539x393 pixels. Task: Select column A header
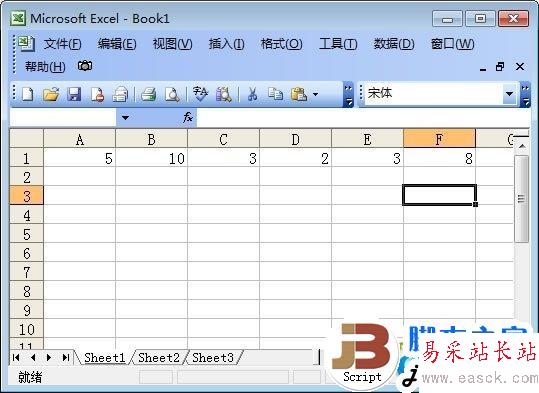click(80, 139)
